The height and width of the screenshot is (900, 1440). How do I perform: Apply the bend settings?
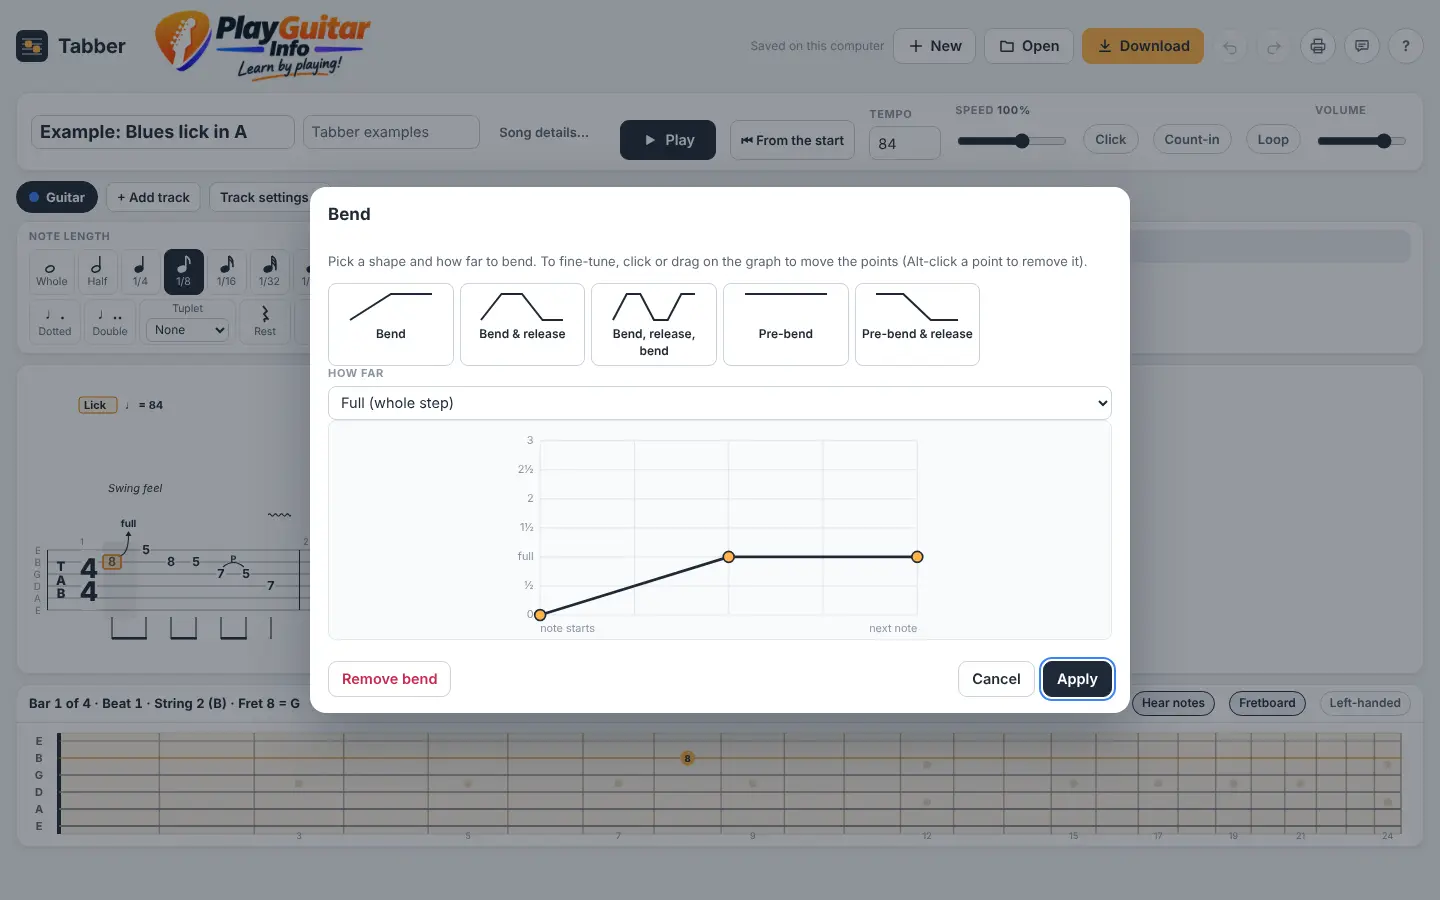tap(1077, 679)
